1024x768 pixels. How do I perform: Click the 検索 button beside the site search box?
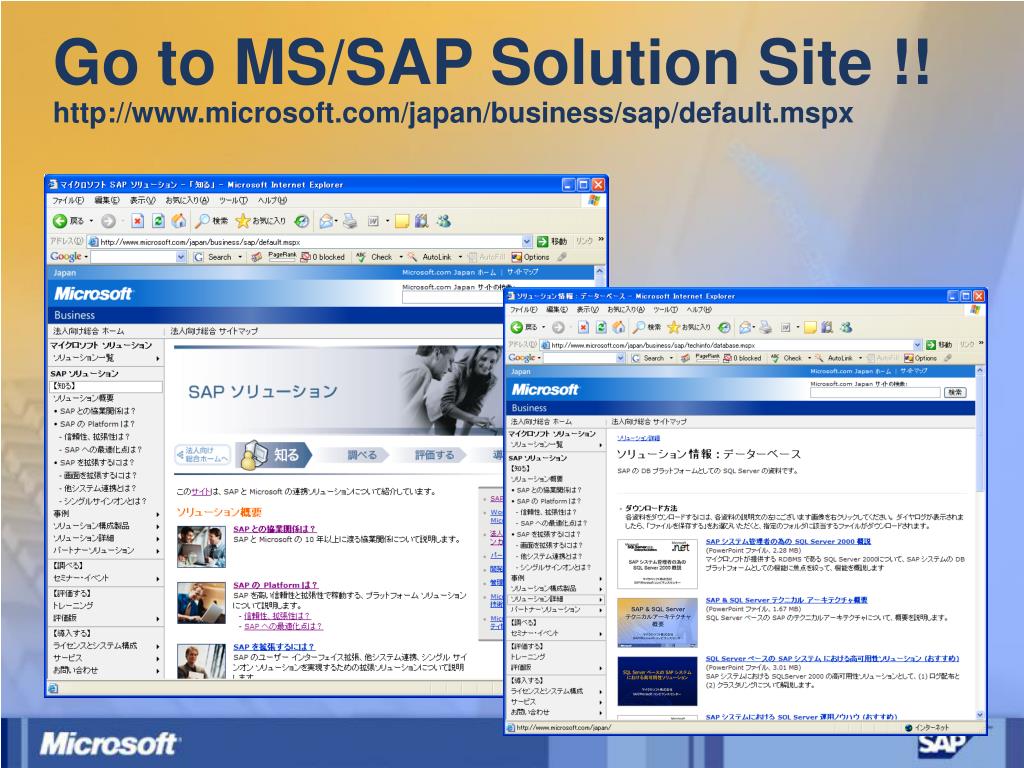pyautogui.click(x=955, y=392)
